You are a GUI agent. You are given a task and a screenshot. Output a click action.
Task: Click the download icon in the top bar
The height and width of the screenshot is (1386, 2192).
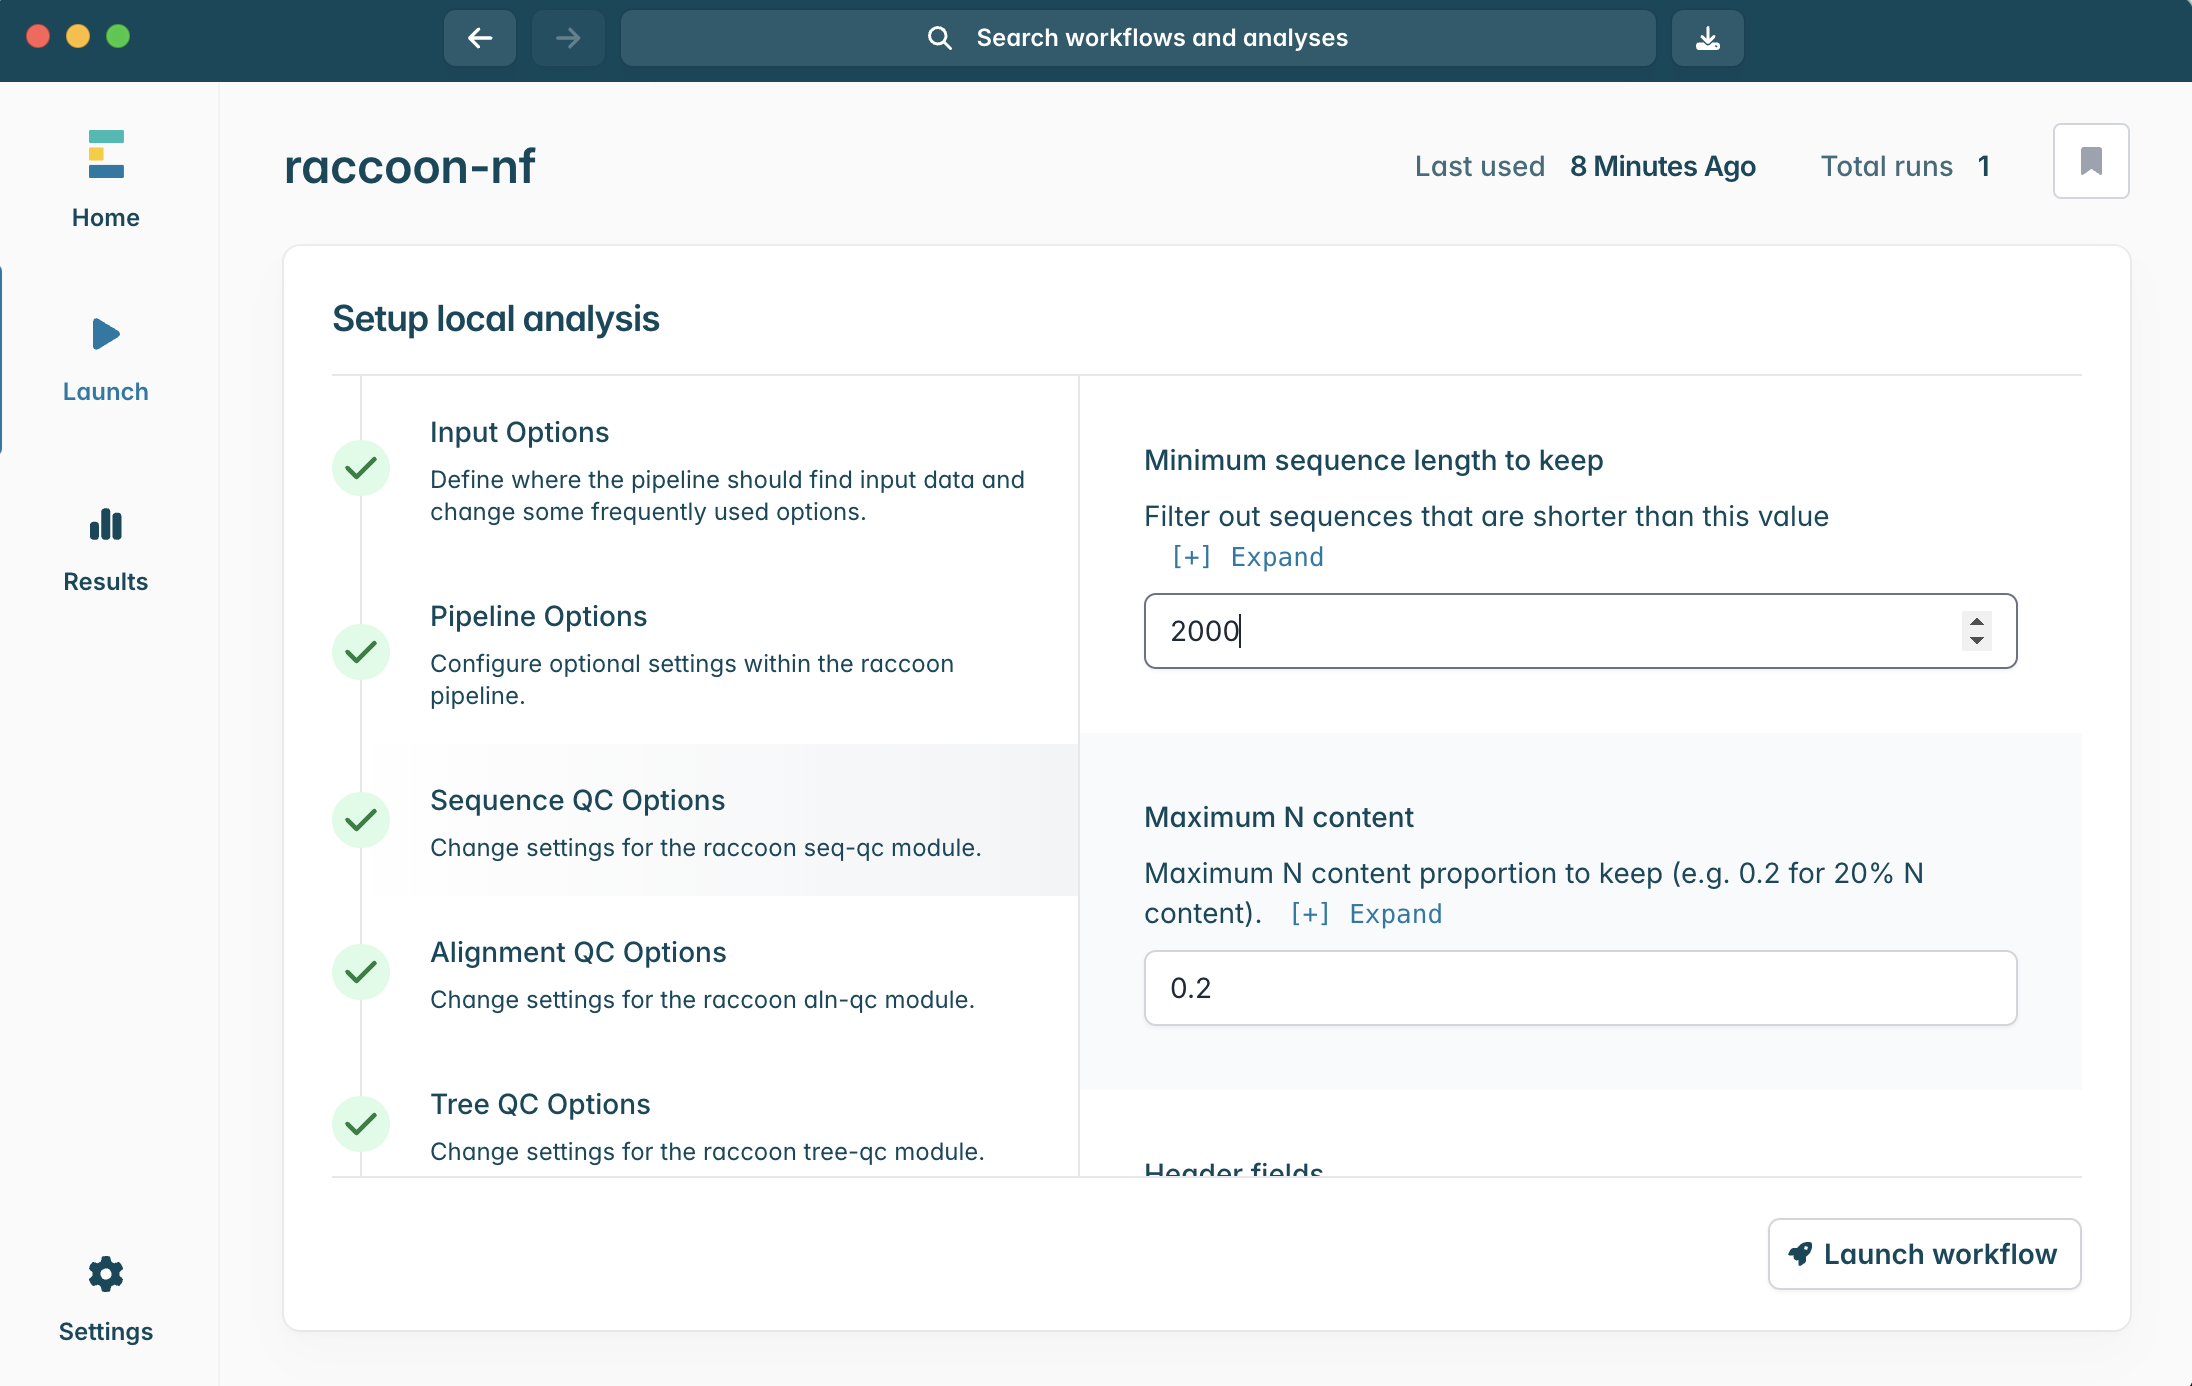click(1708, 38)
